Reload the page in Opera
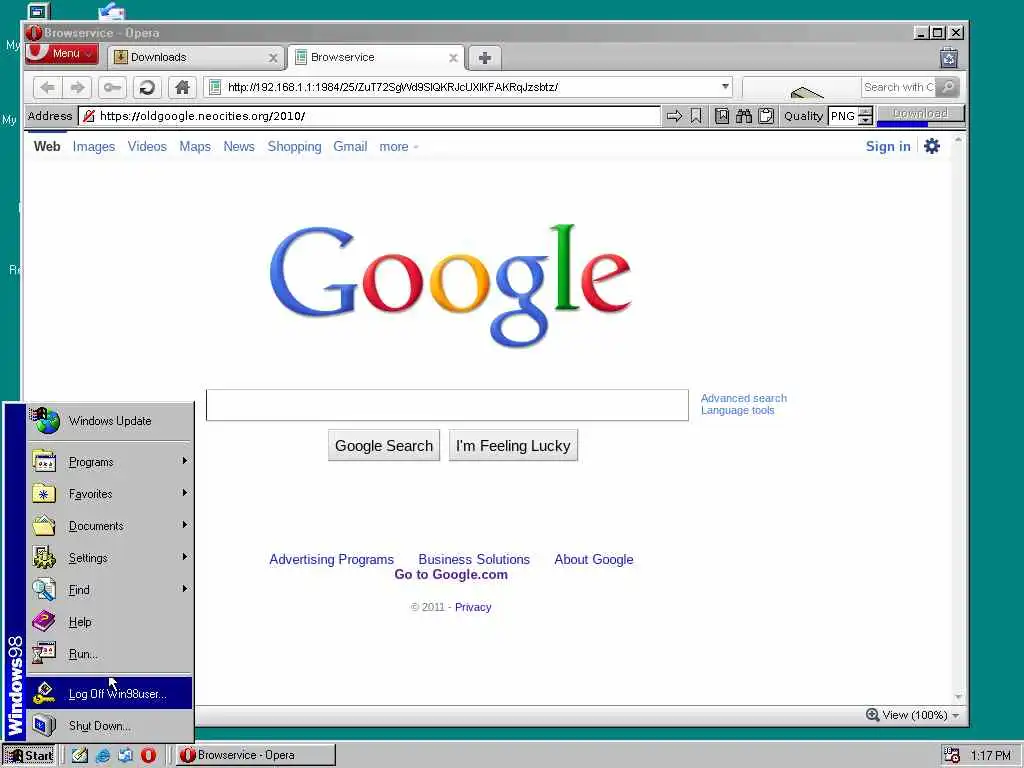The height and width of the screenshot is (768, 1024). click(147, 87)
